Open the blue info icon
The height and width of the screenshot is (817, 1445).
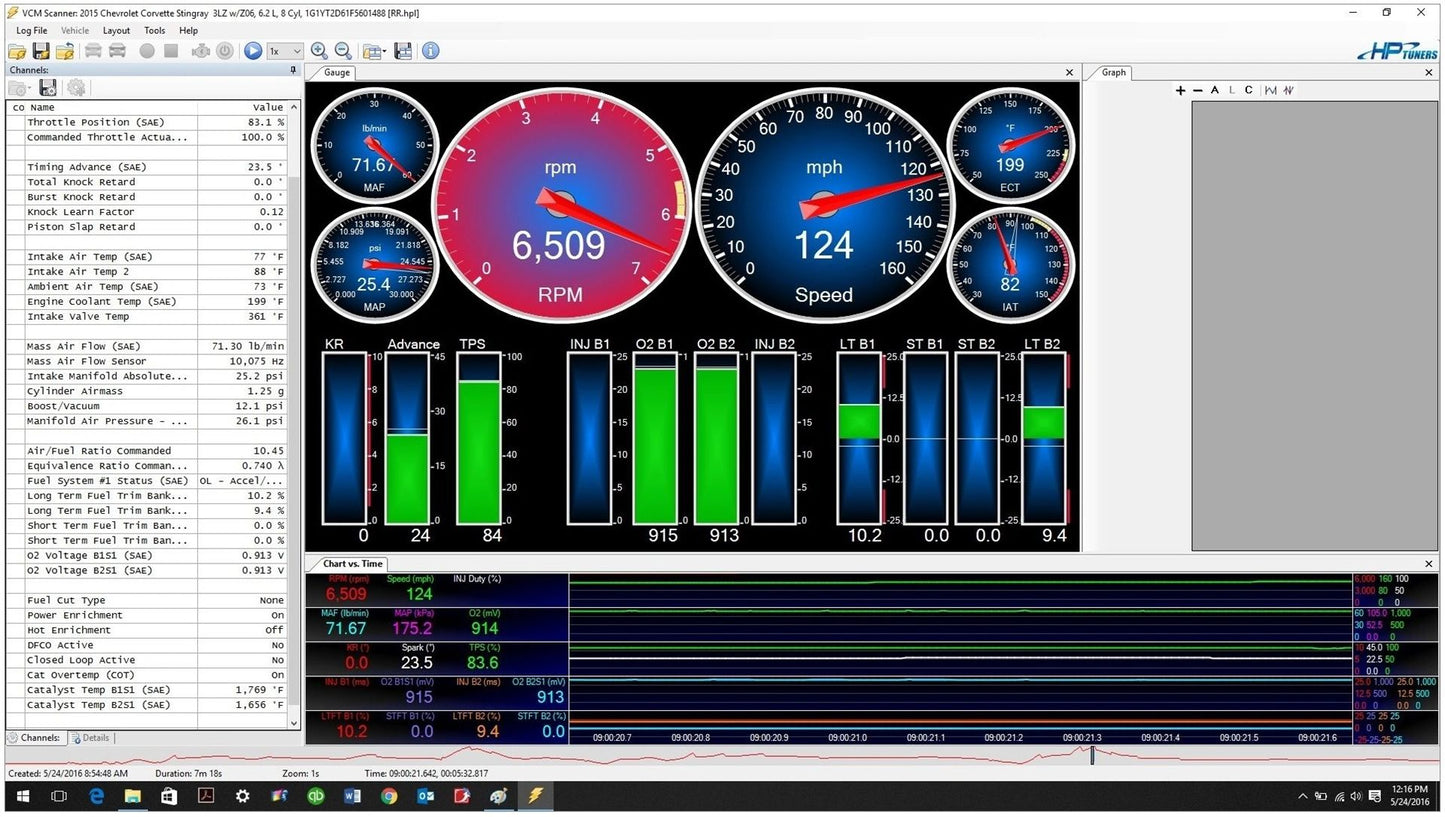pos(431,50)
